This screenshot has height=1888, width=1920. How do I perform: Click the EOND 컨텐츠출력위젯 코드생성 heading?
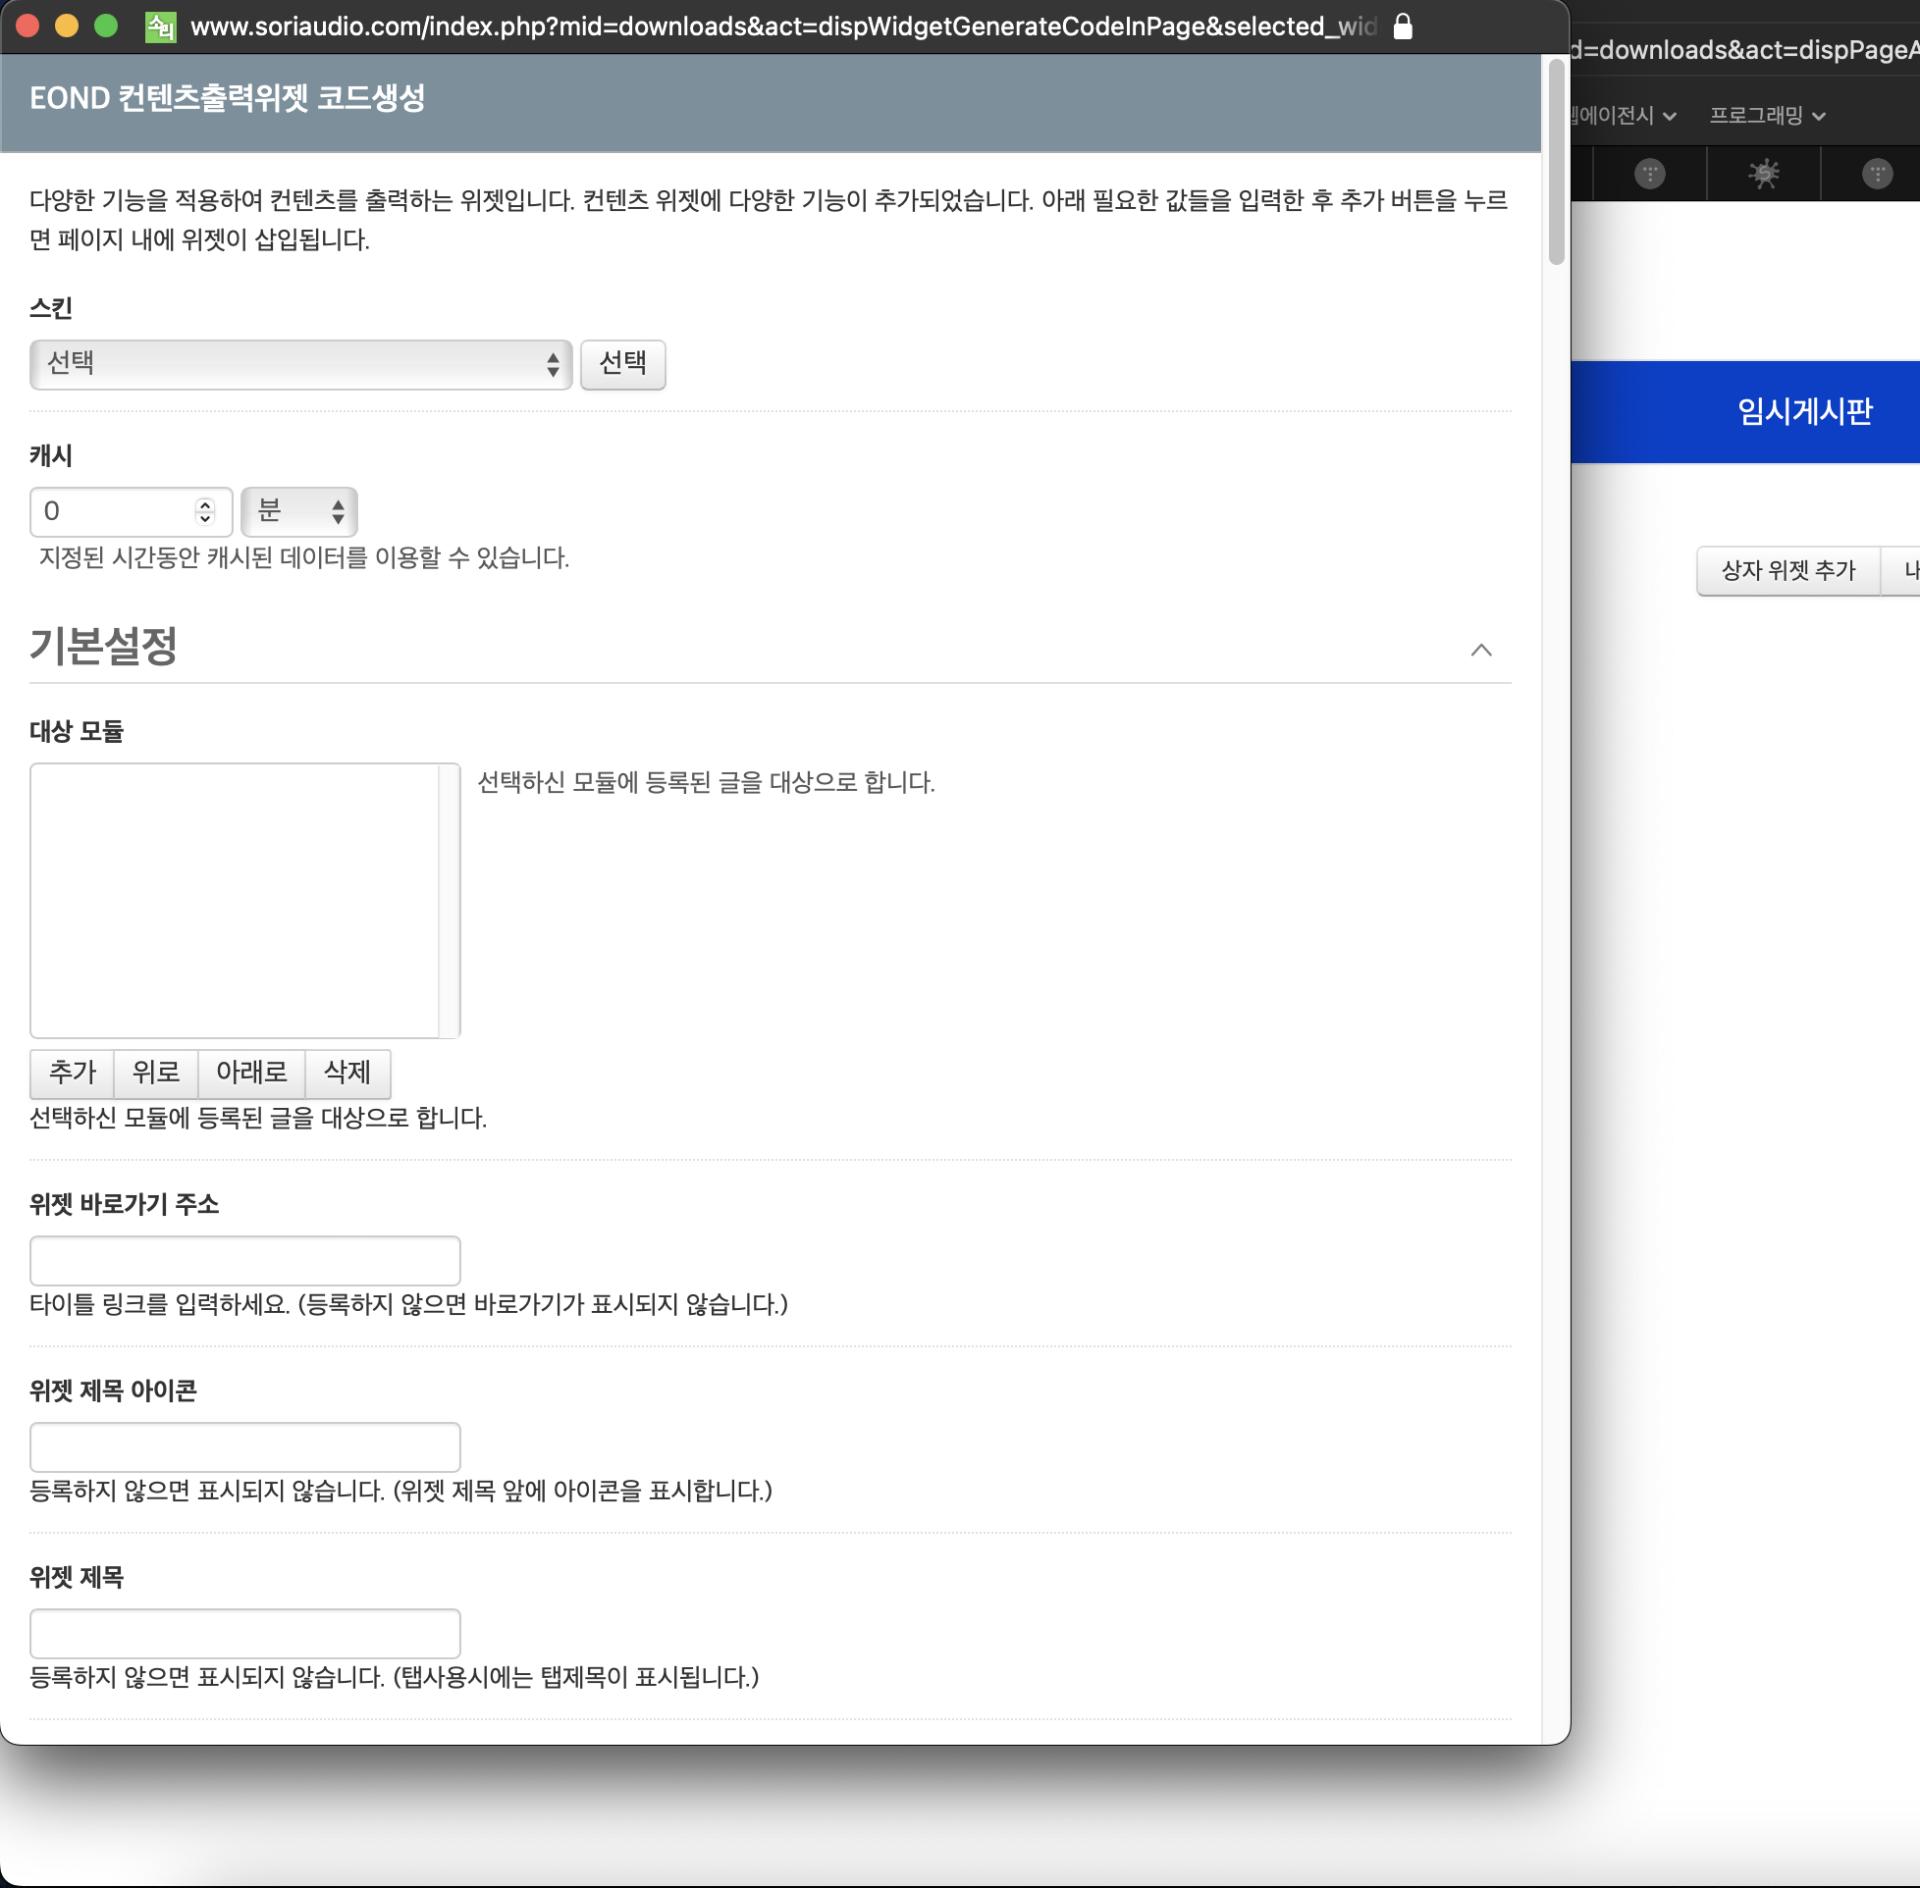click(x=227, y=98)
